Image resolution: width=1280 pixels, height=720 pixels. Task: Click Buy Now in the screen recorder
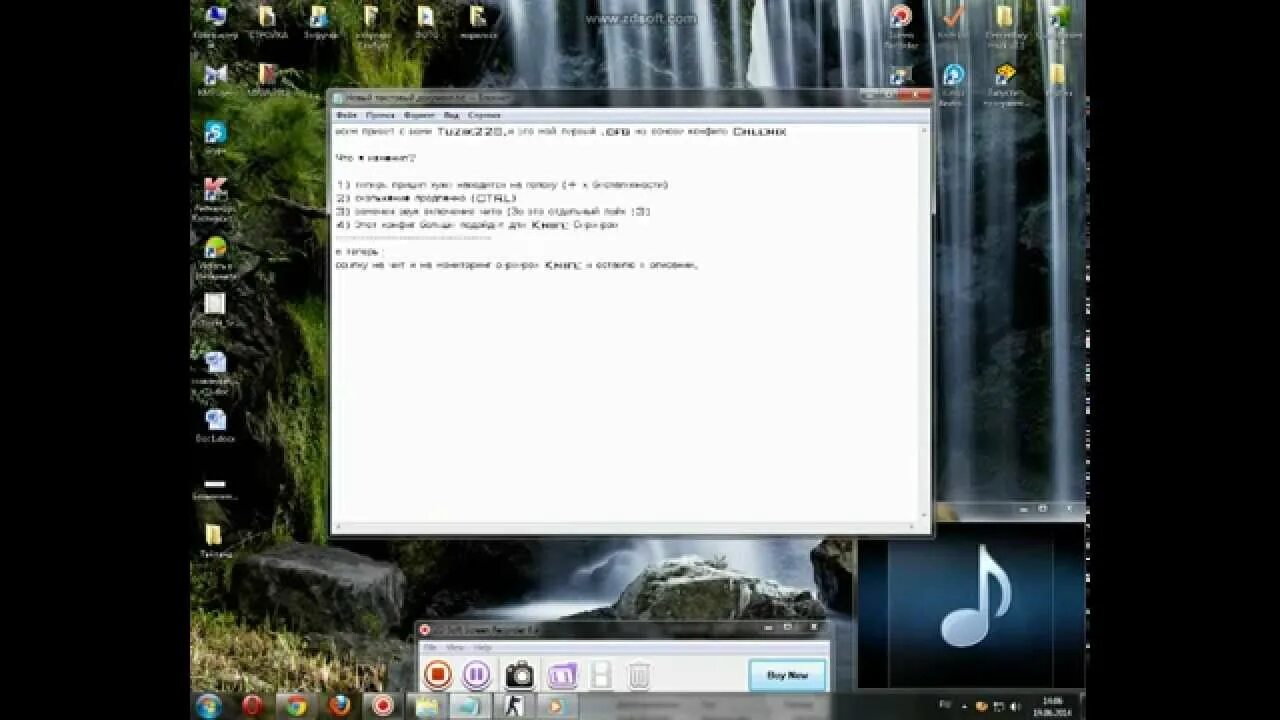pyautogui.click(x=787, y=675)
